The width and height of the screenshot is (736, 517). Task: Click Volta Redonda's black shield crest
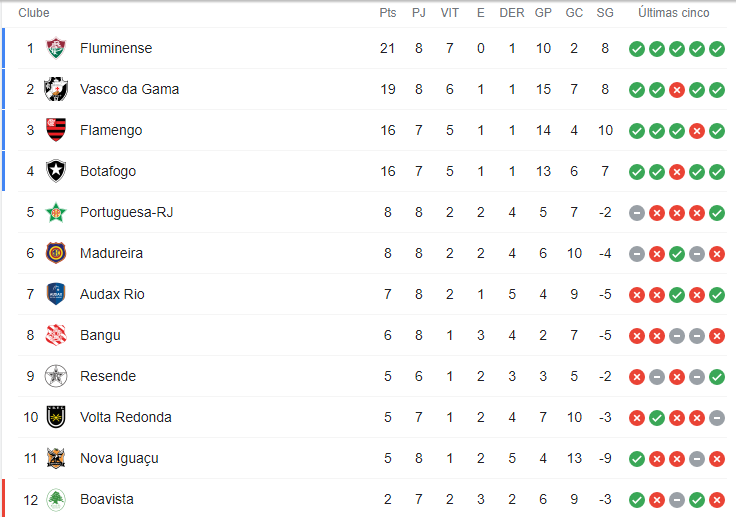coord(56,417)
